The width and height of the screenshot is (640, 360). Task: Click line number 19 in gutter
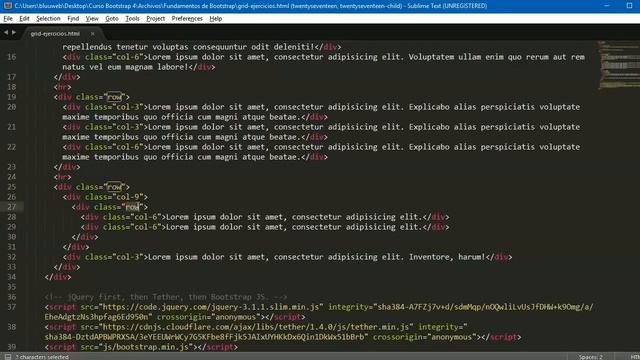[x=11, y=97]
